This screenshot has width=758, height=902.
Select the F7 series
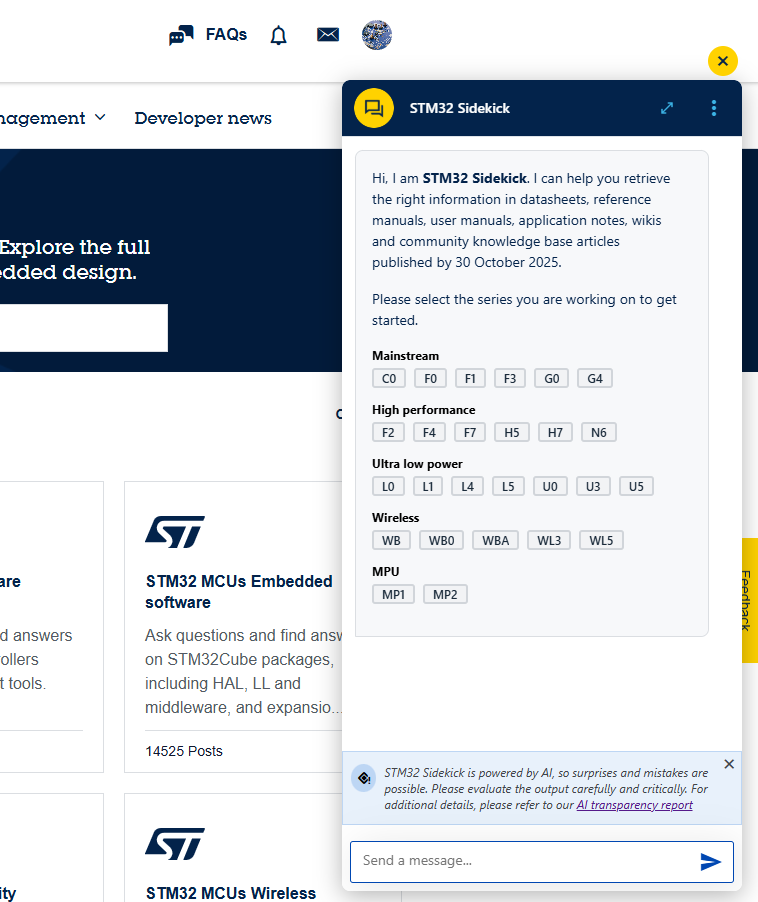pos(470,433)
